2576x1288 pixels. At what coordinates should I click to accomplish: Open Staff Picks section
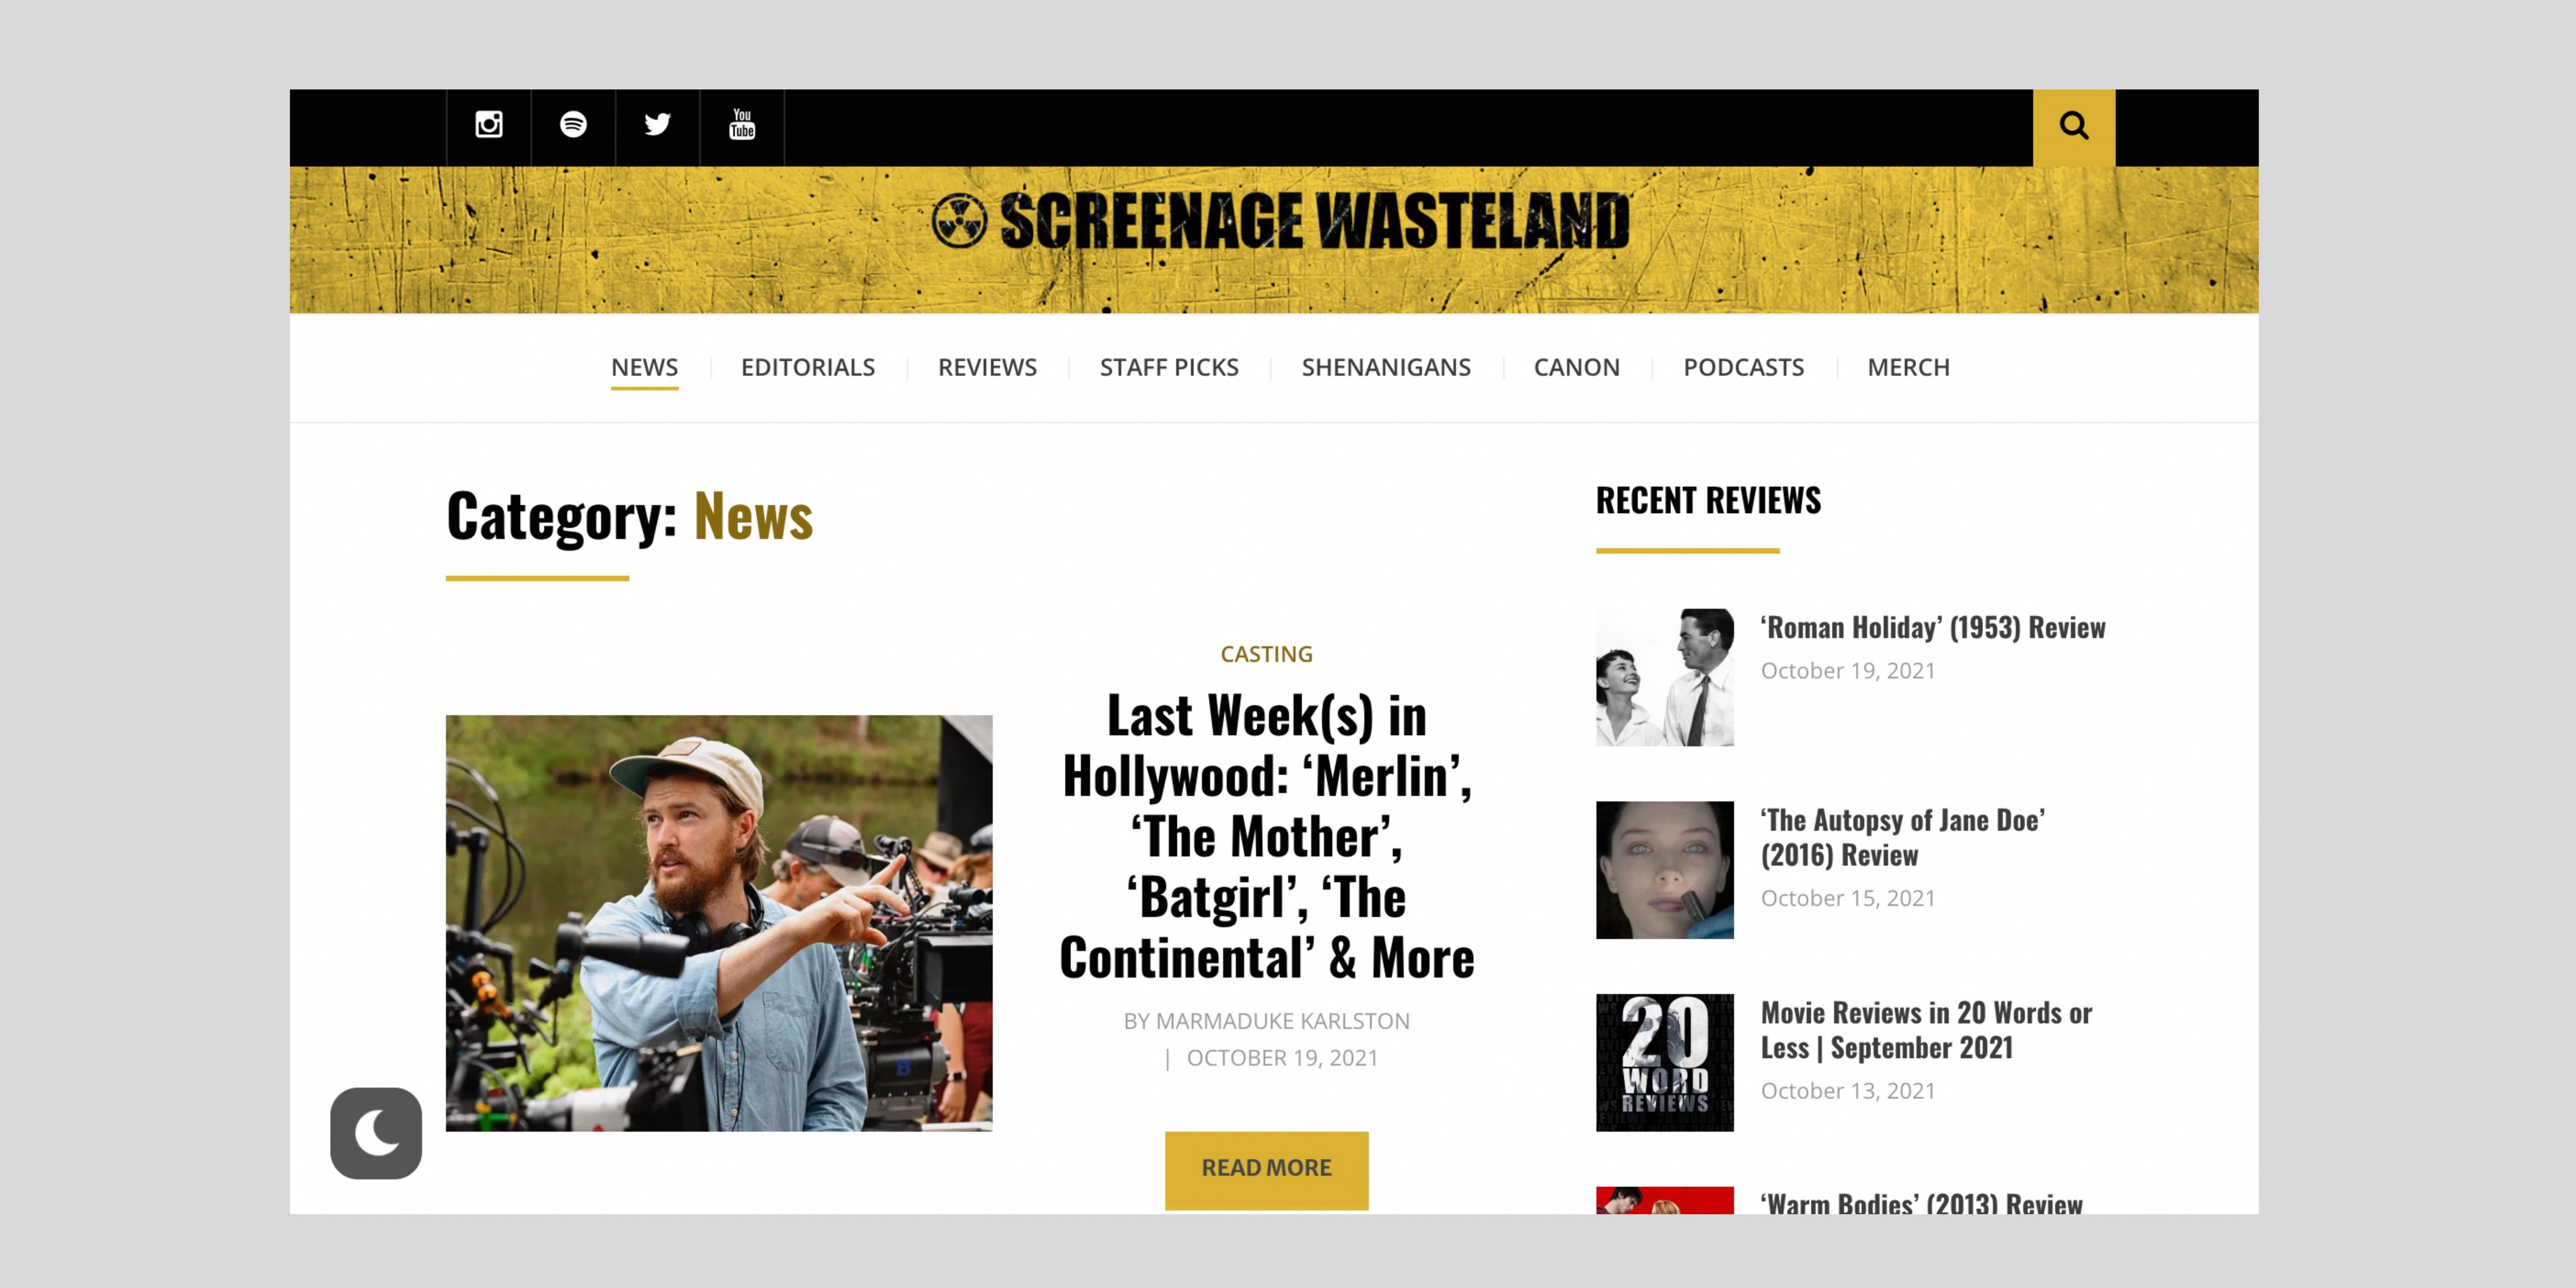click(x=1169, y=367)
